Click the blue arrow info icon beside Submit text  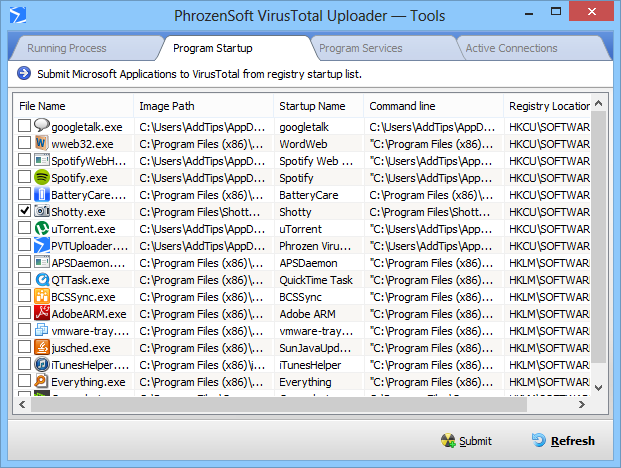point(24,73)
